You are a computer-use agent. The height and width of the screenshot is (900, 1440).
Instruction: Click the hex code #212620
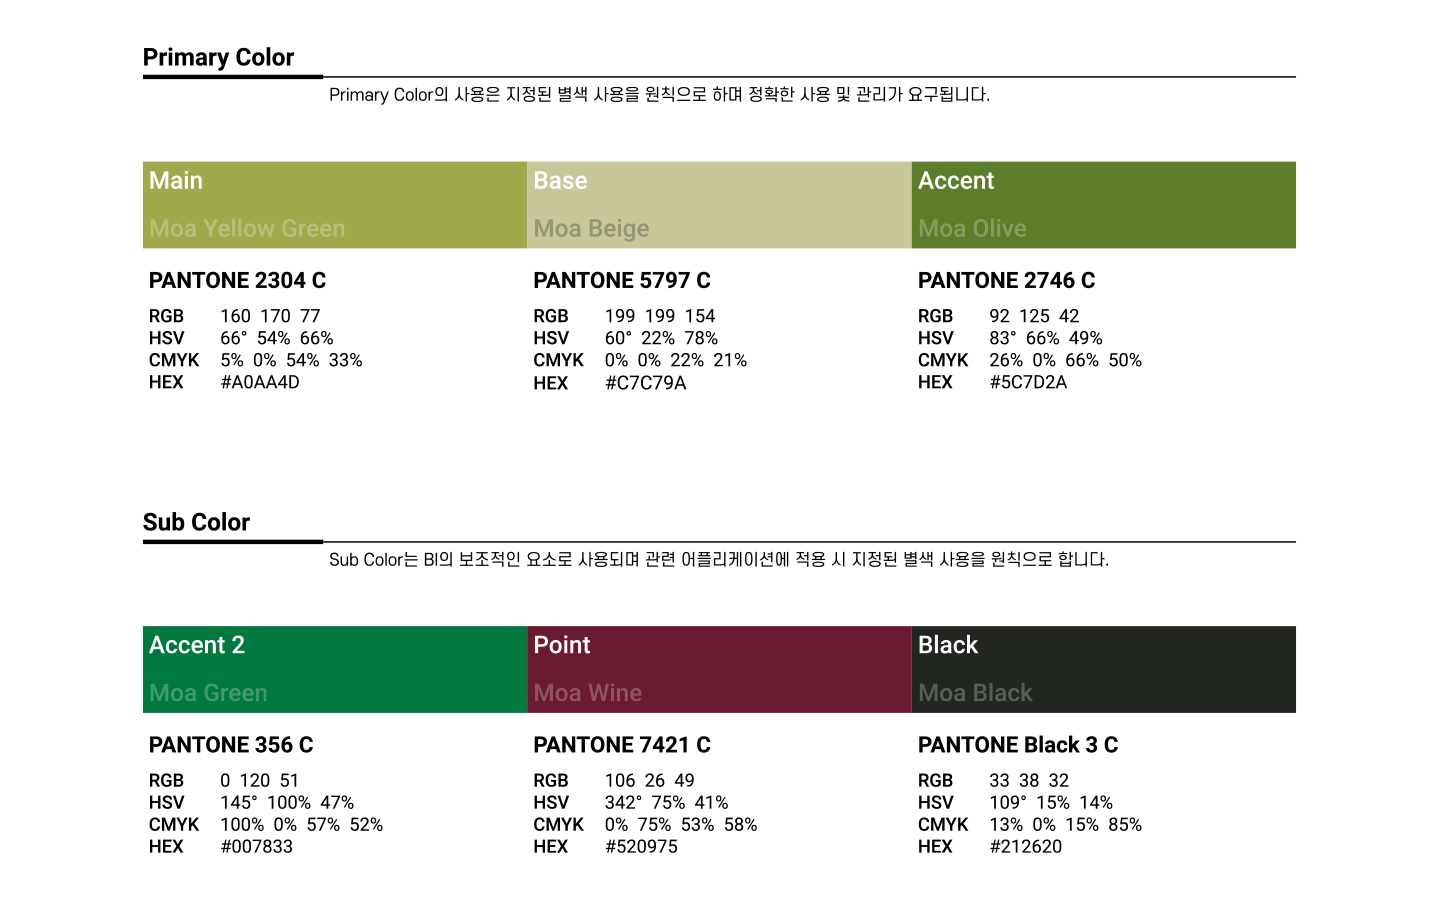tap(1026, 847)
